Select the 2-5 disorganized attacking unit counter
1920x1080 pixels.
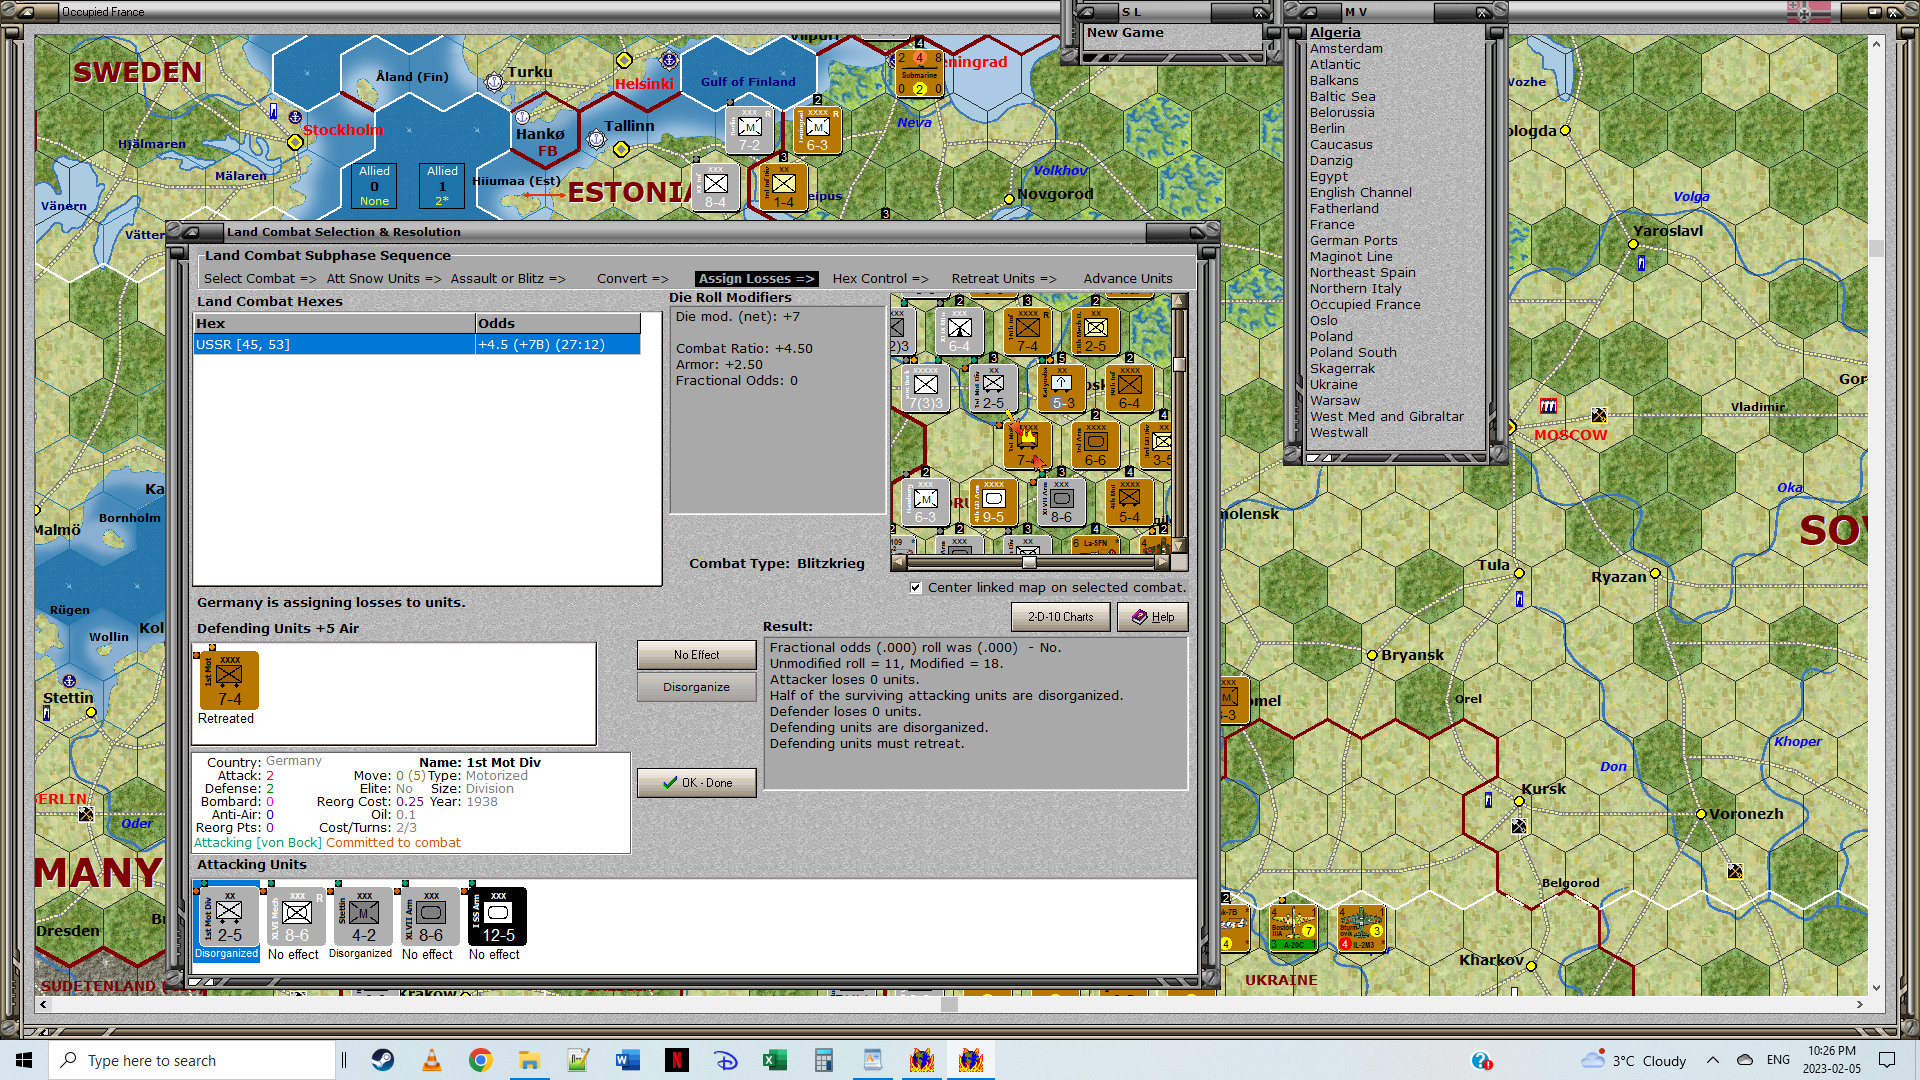[x=229, y=916]
